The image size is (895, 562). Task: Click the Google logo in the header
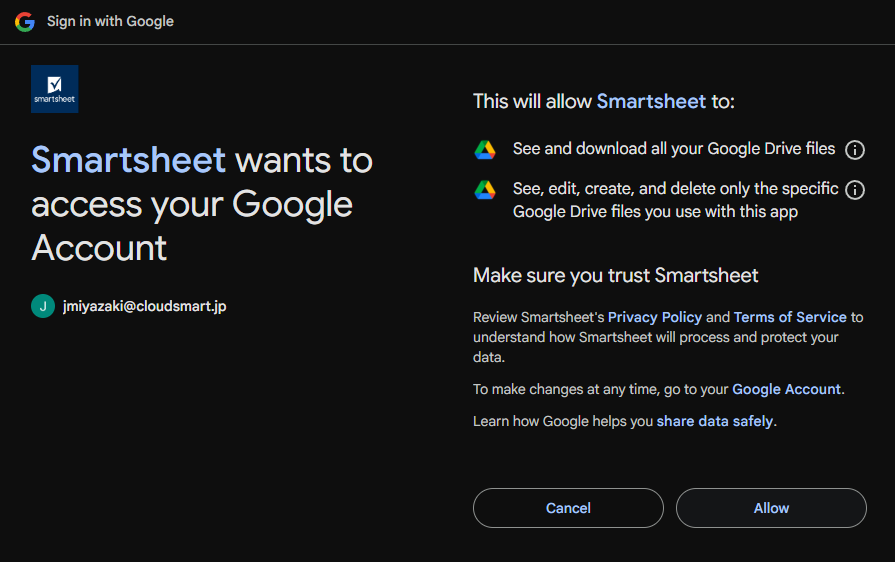(x=25, y=22)
